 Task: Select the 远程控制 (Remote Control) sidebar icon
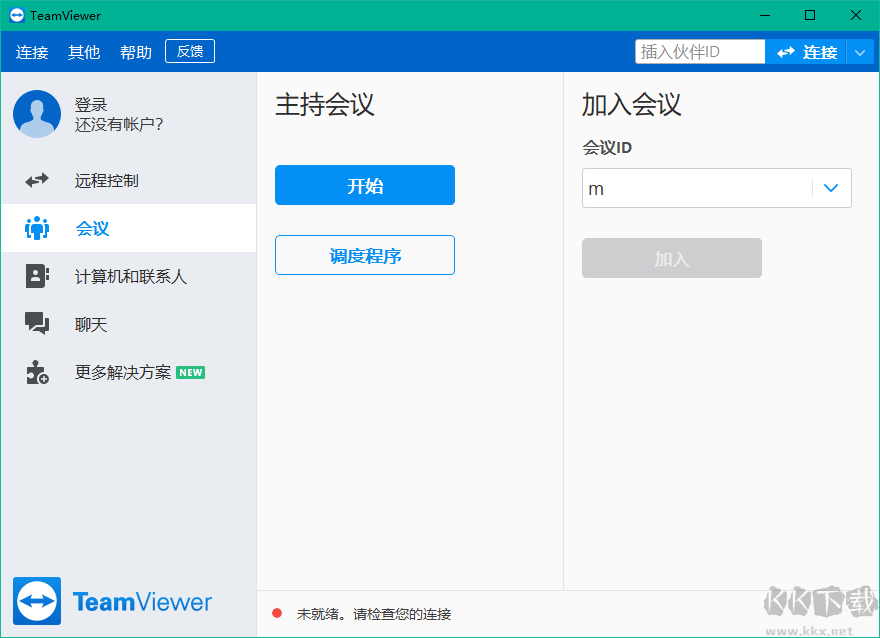pyautogui.click(x=37, y=180)
